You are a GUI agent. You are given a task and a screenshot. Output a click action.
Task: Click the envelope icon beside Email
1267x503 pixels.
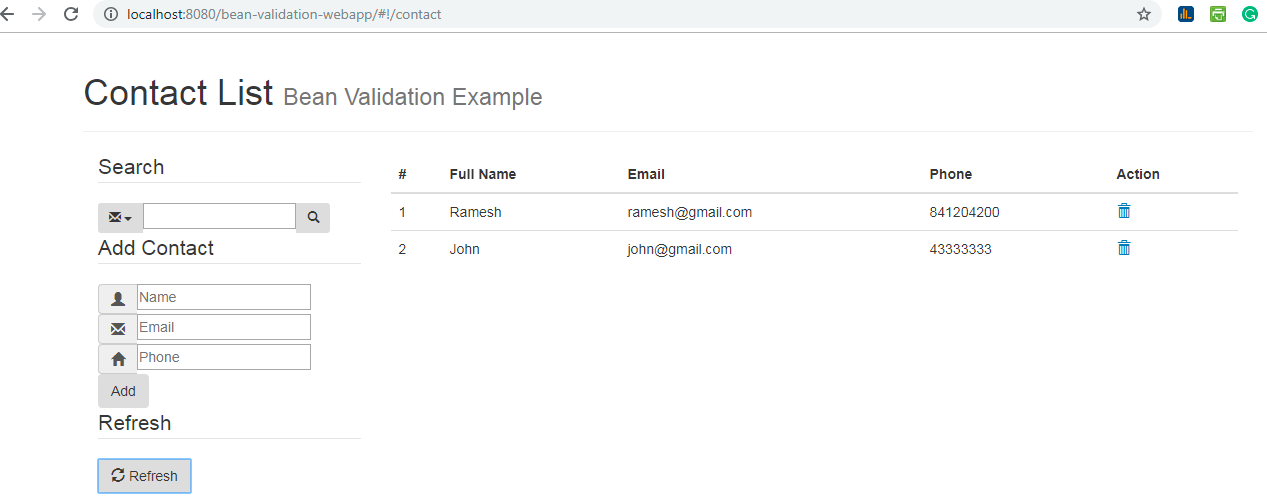pyautogui.click(x=118, y=328)
